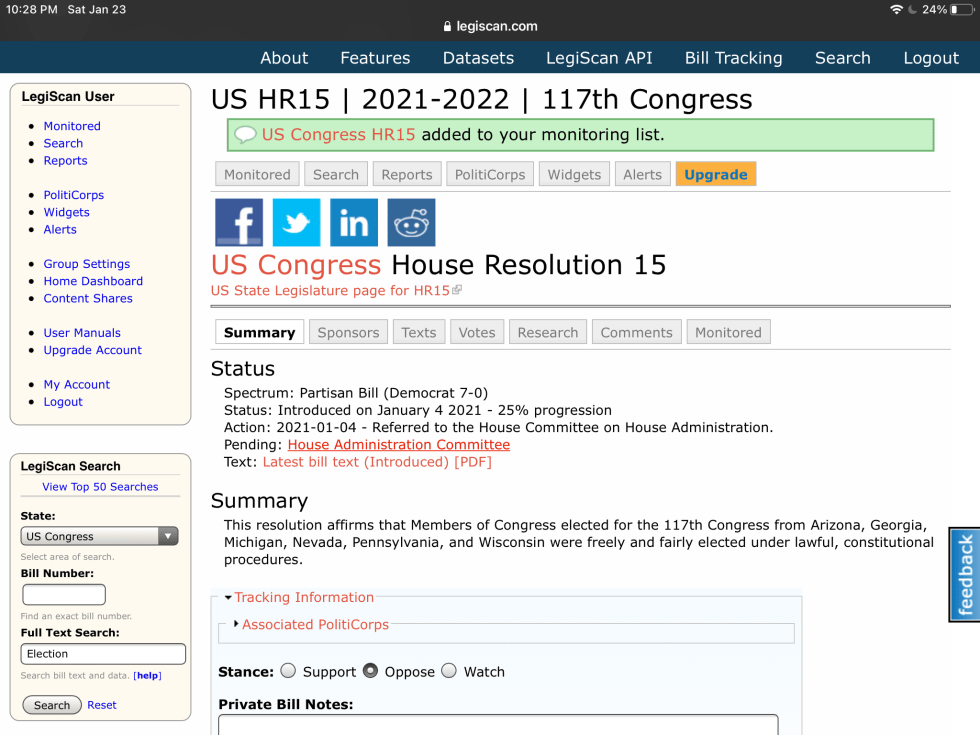Select the Support stance radio button
This screenshot has height=735, width=980.
click(x=288, y=671)
